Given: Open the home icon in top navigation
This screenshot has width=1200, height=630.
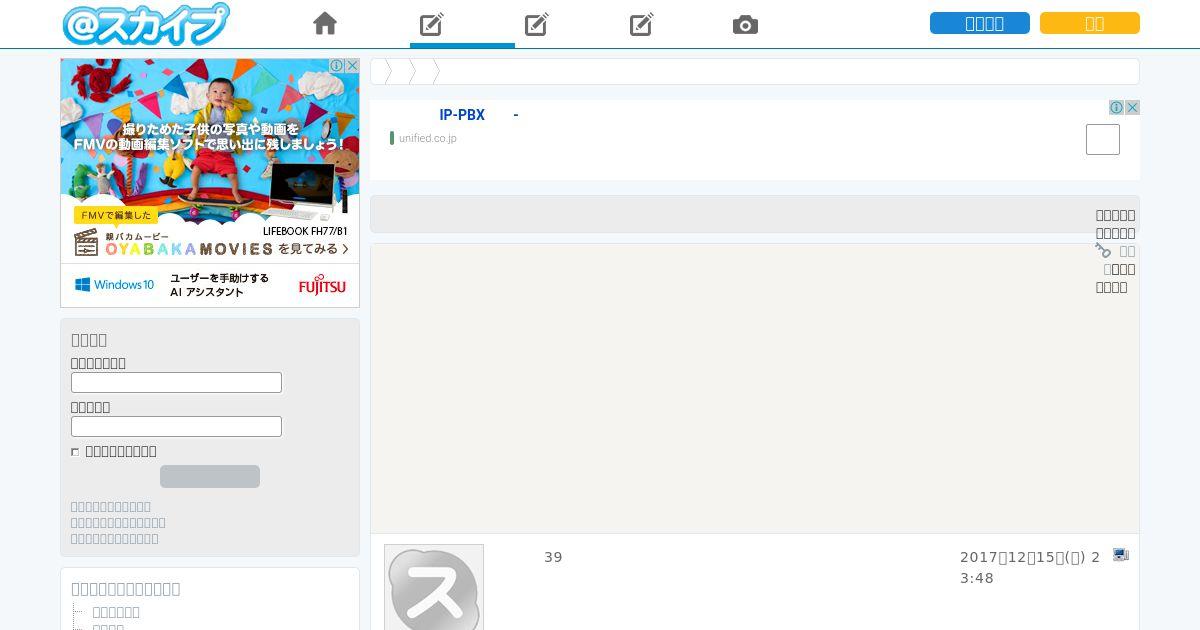Looking at the screenshot, I should tap(325, 24).
